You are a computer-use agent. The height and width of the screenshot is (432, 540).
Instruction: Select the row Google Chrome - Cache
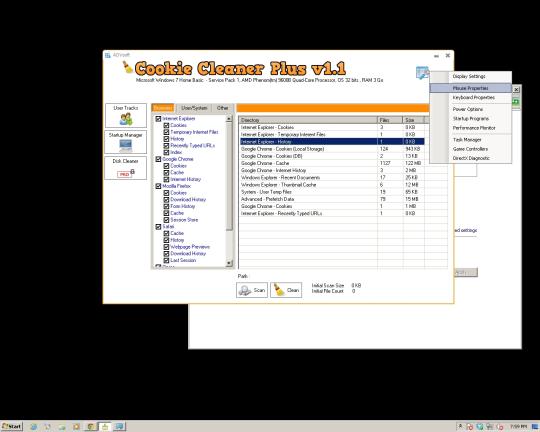coord(332,163)
